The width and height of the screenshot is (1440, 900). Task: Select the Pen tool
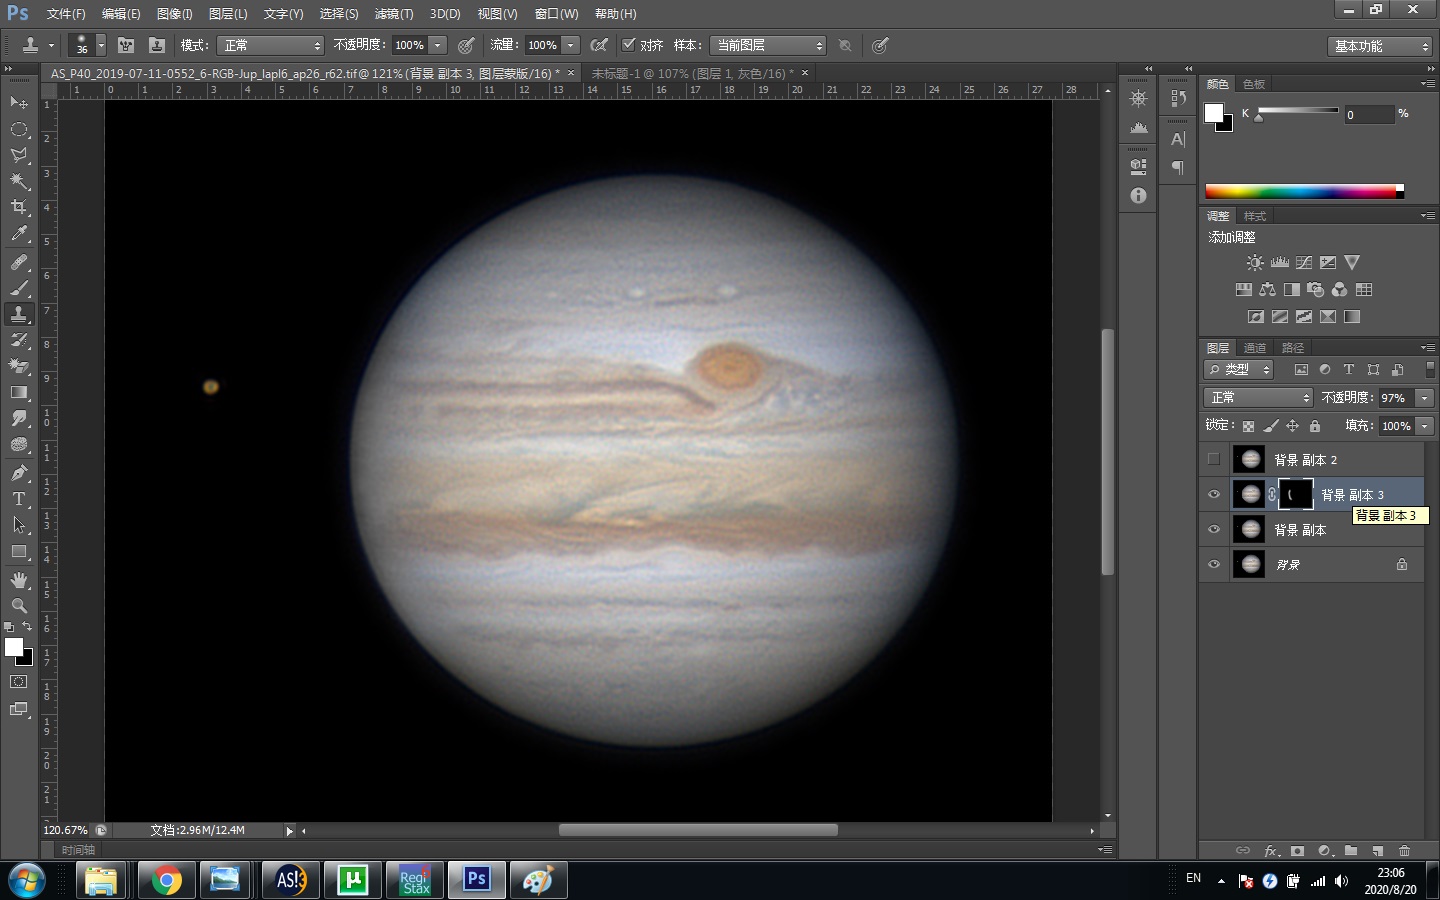click(18, 472)
